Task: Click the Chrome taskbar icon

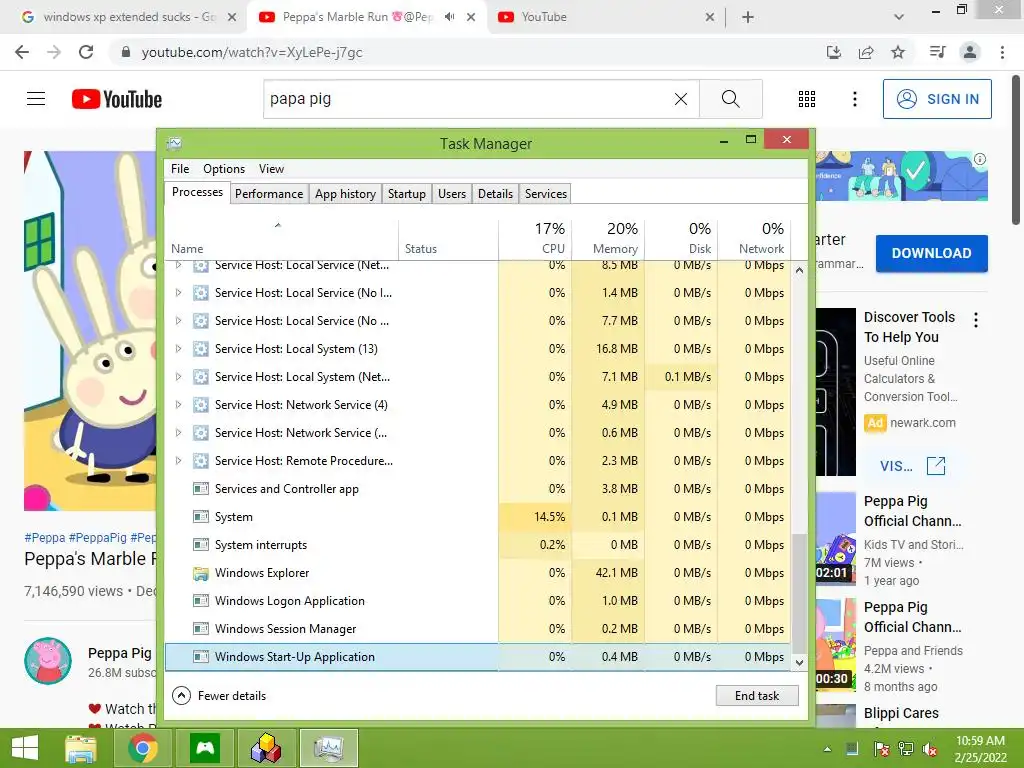Action: click(x=143, y=748)
